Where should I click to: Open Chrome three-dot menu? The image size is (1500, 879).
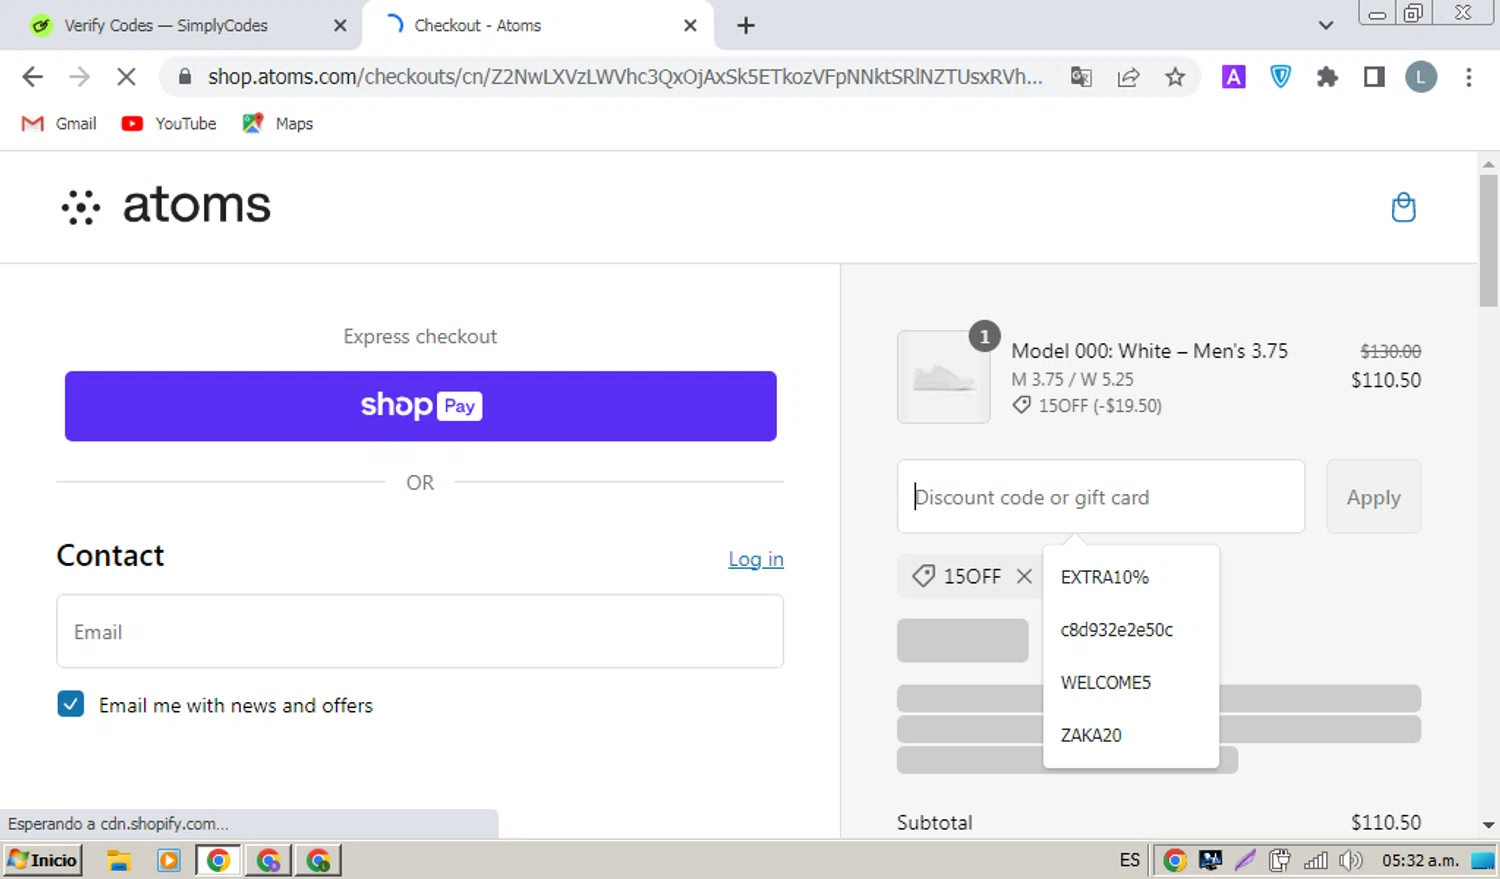(x=1469, y=77)
